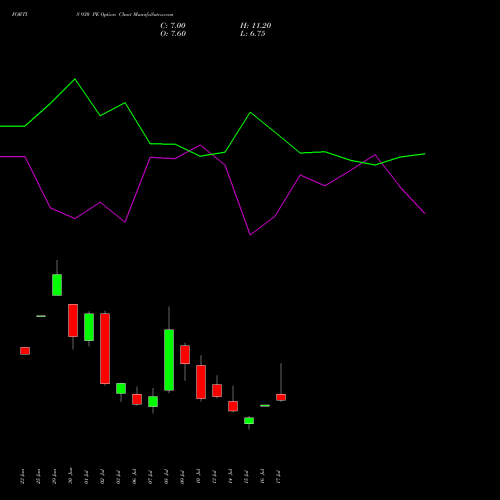Click the last red candle above 17 Jul

(281, 397)
